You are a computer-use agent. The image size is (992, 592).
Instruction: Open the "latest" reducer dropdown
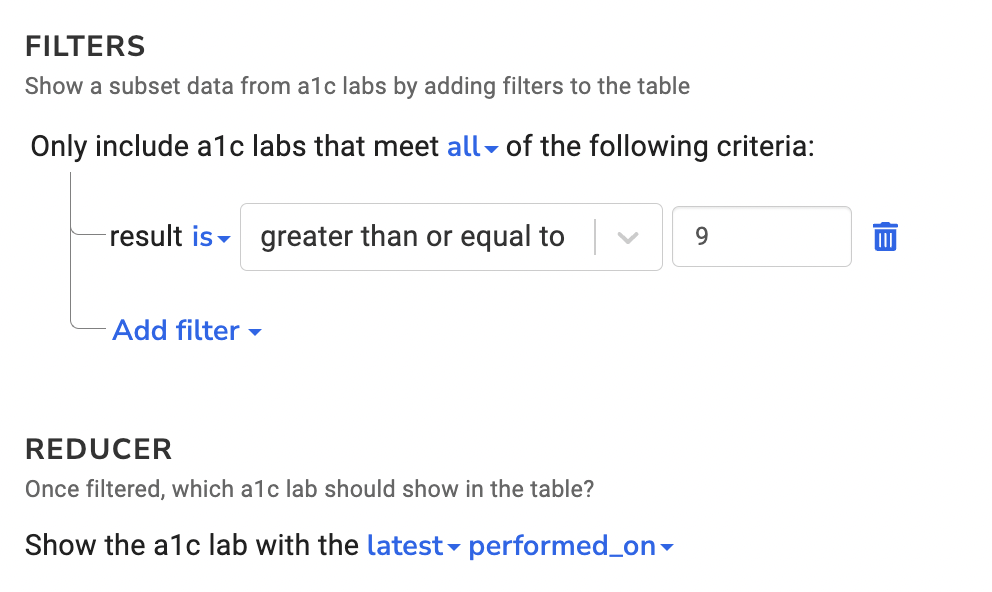pyautogui.click(x=405, y=546)
